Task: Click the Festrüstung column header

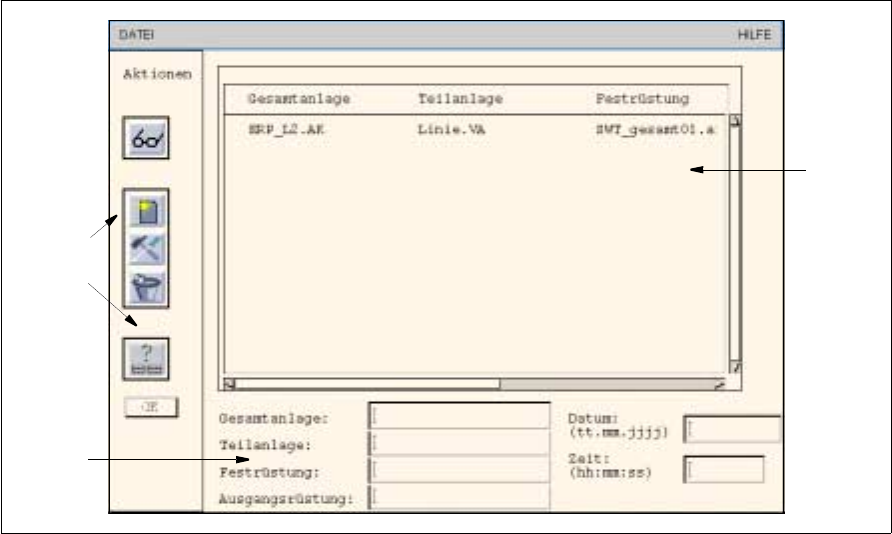Action: (642, 99)
